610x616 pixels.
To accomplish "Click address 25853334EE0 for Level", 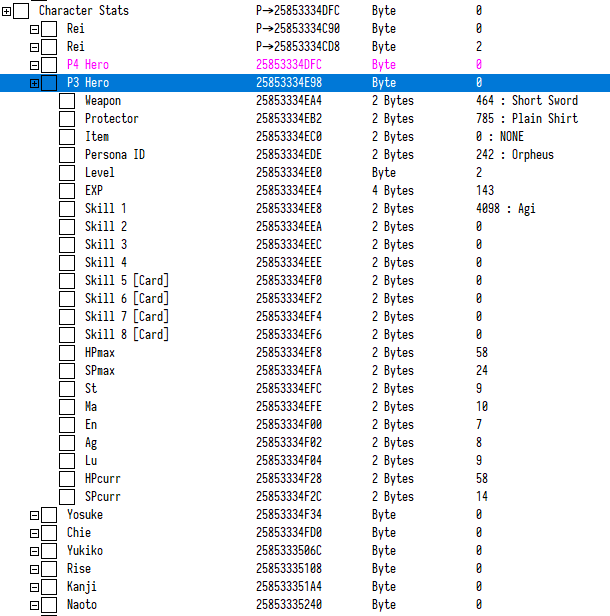I will coord(289,173).
